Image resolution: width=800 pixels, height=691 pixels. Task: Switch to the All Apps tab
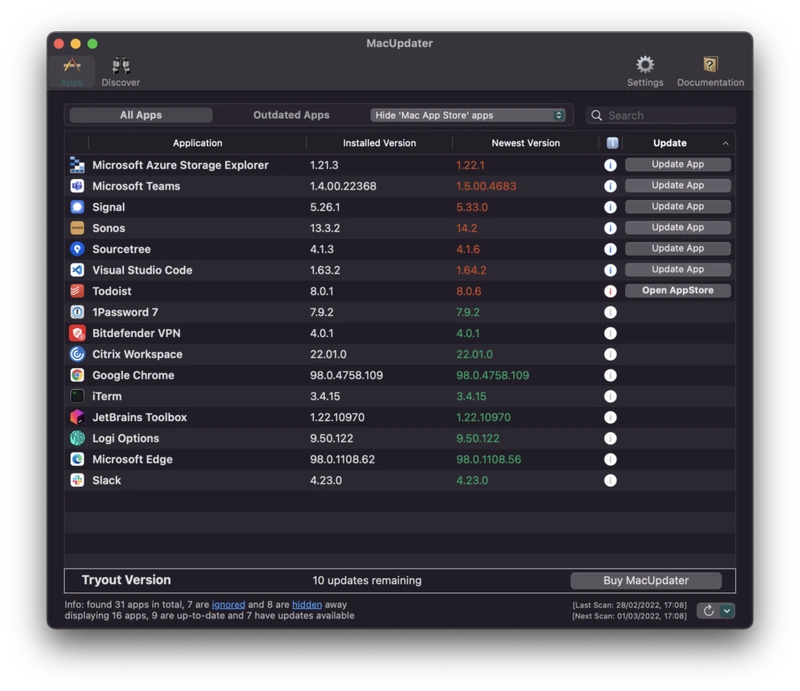point(139,114)
